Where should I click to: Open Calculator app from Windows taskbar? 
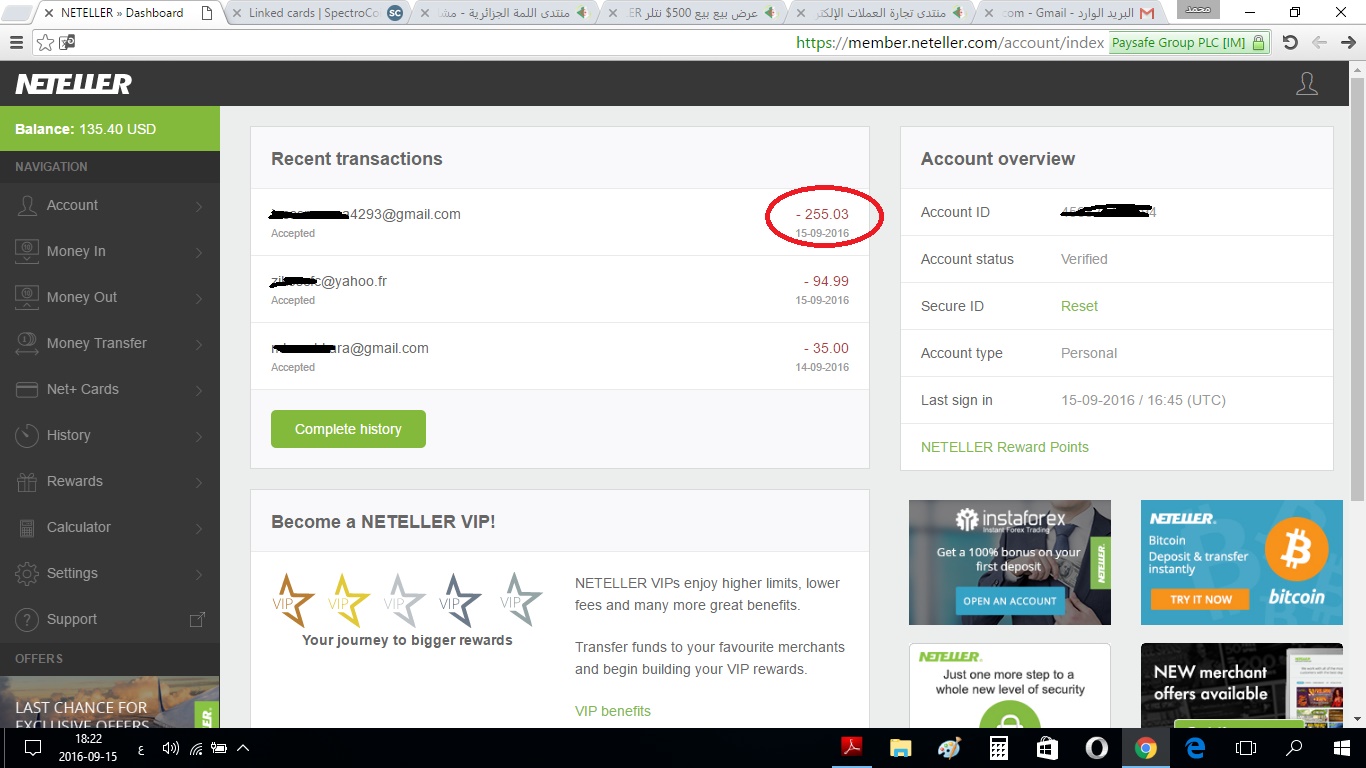(x=998, y=748)
